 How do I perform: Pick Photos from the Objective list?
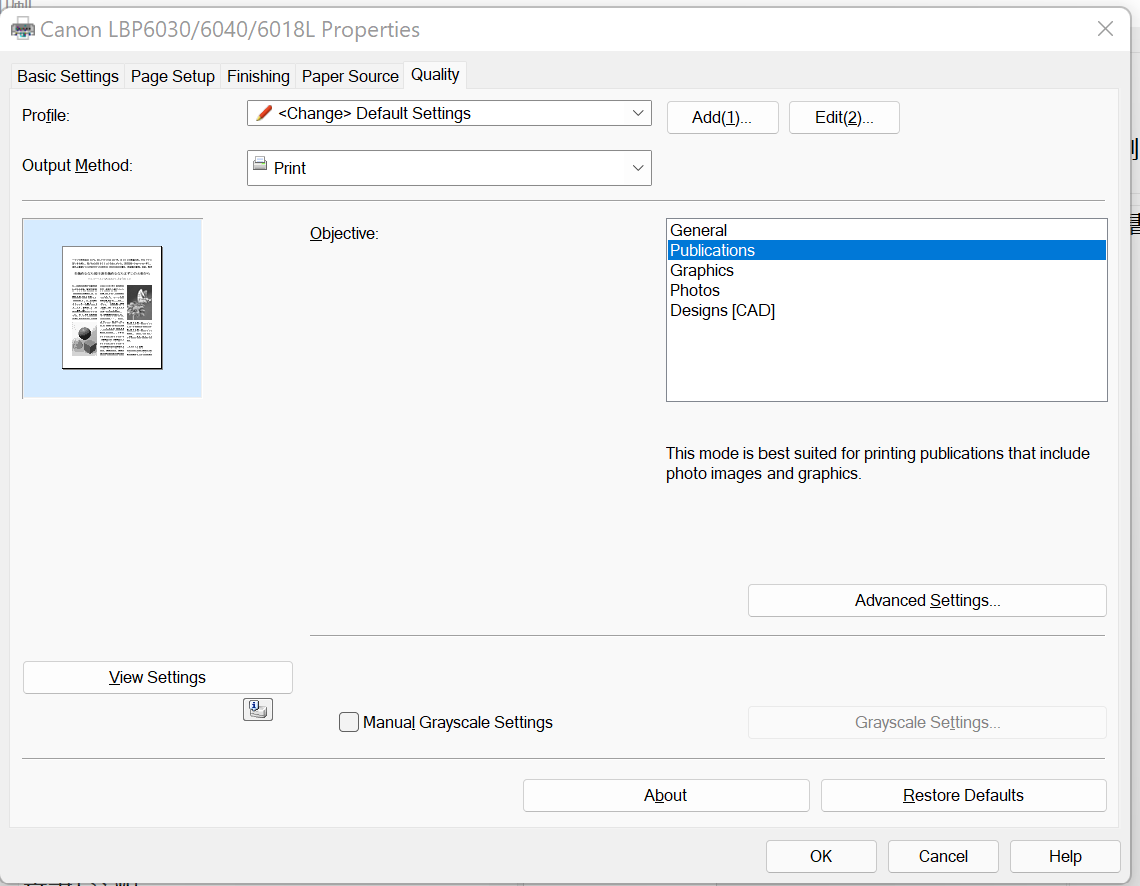tap(695, 291)
